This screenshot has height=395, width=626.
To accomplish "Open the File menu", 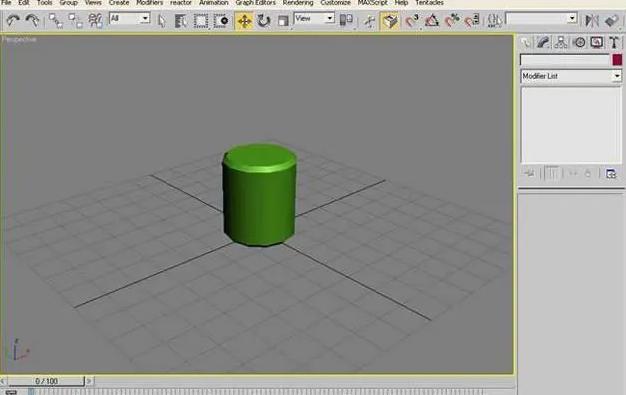I will pyautogui.click(x=6, y=3).
